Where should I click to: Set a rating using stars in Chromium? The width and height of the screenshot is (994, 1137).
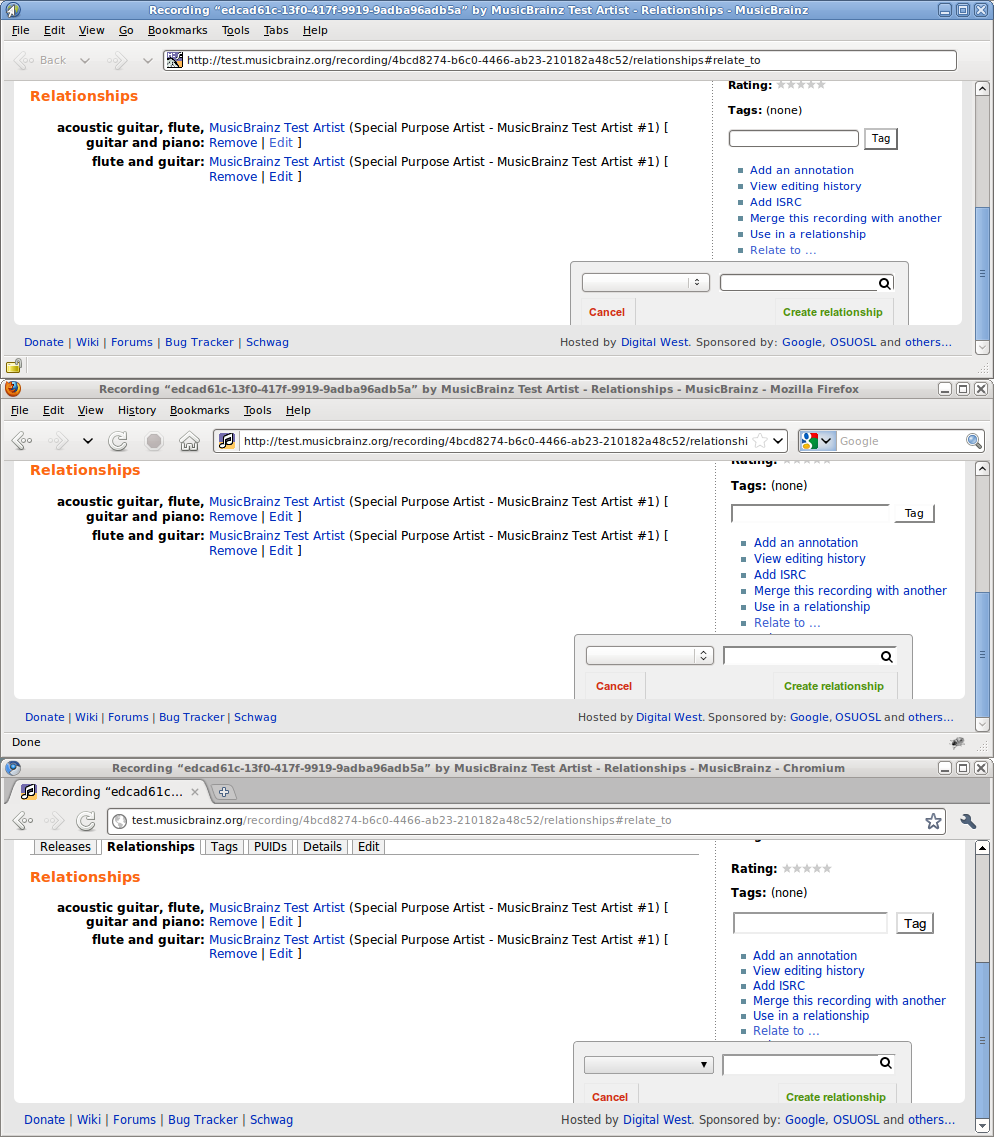(806, 869)
